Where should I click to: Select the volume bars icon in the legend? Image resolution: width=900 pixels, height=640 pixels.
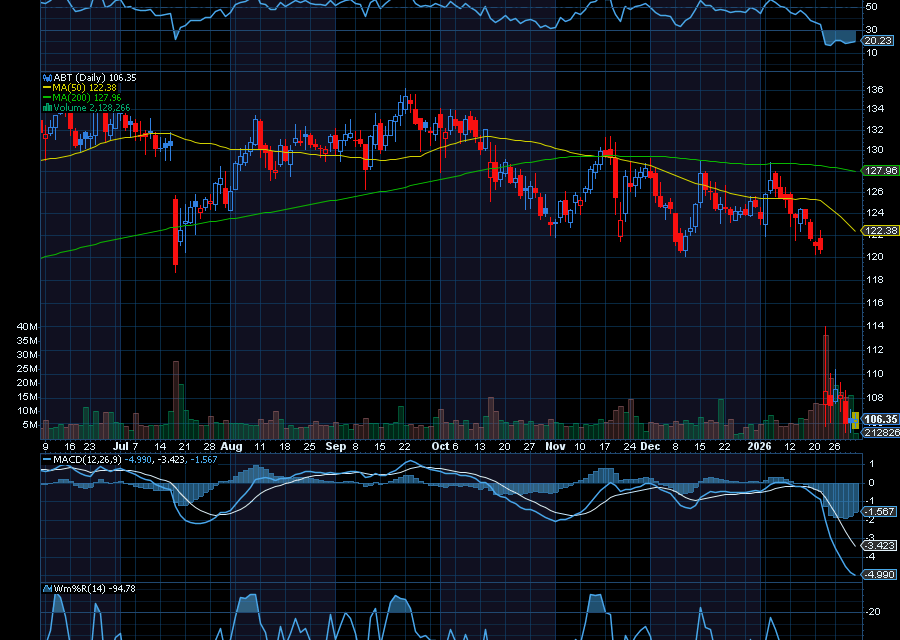pos(46,107)
